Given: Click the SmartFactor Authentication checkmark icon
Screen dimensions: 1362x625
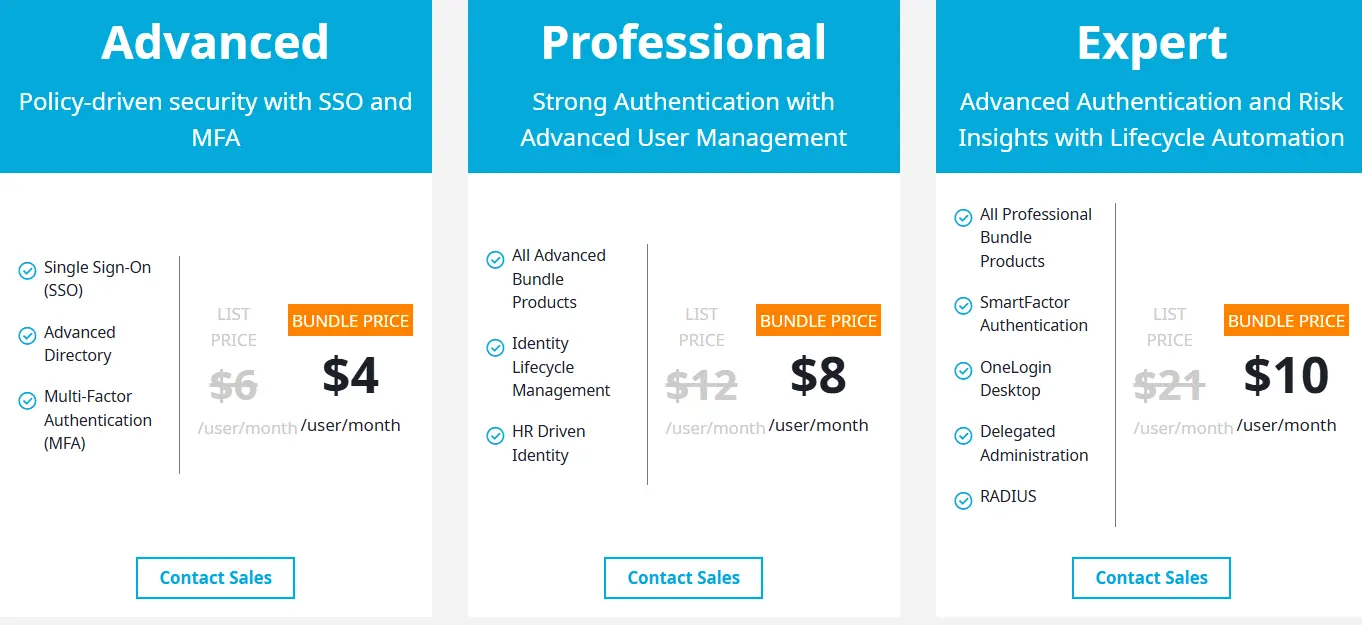Looking at the screenshot, I should [963, 306].
